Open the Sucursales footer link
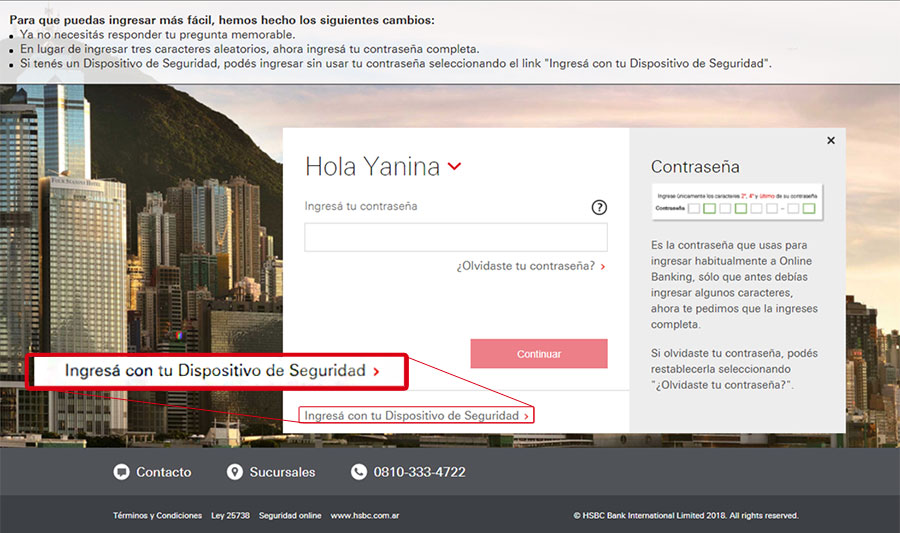The image size is (900, 533). 282,472
